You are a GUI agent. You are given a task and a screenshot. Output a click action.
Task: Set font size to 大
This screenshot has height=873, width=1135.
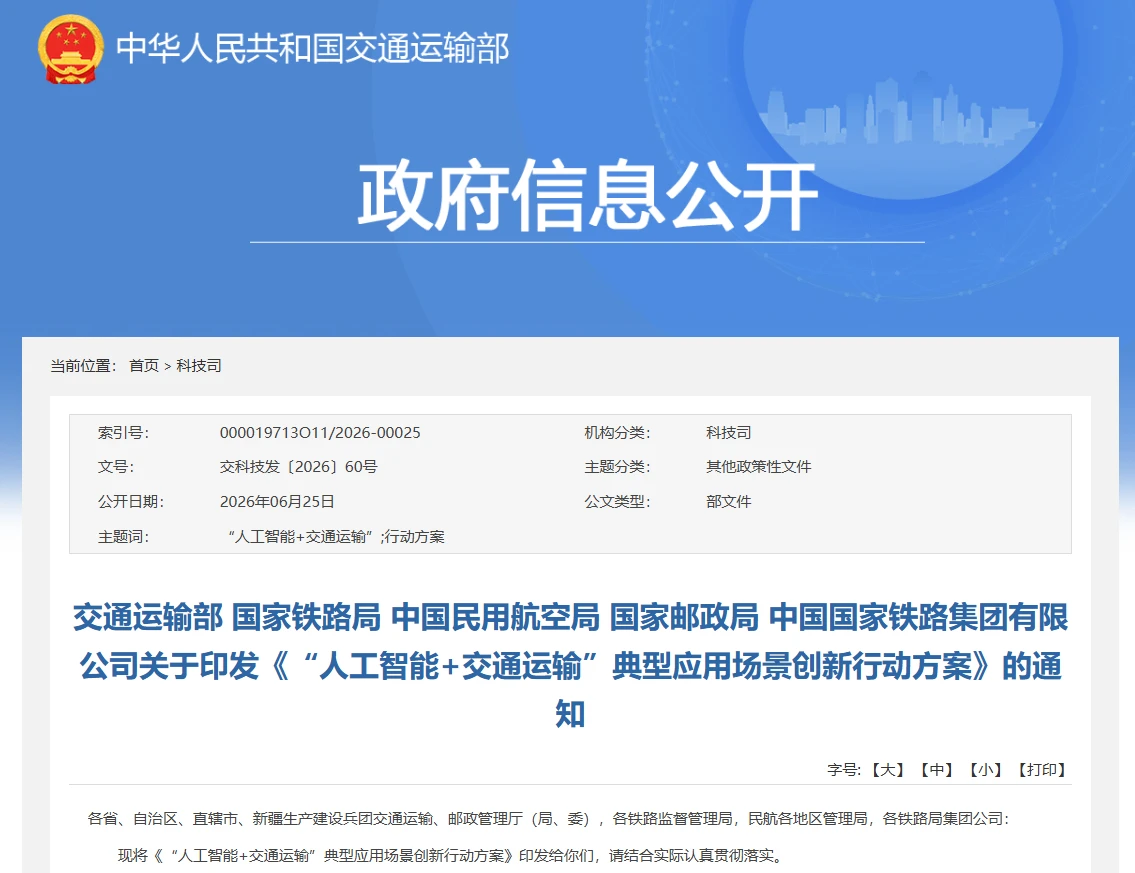887,769
